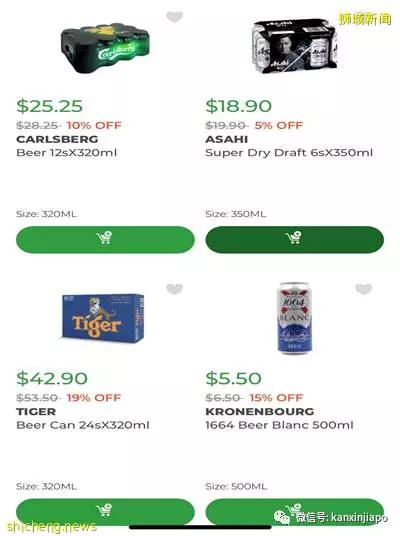Open the Asahi 6-pack product image

[295, 46]
